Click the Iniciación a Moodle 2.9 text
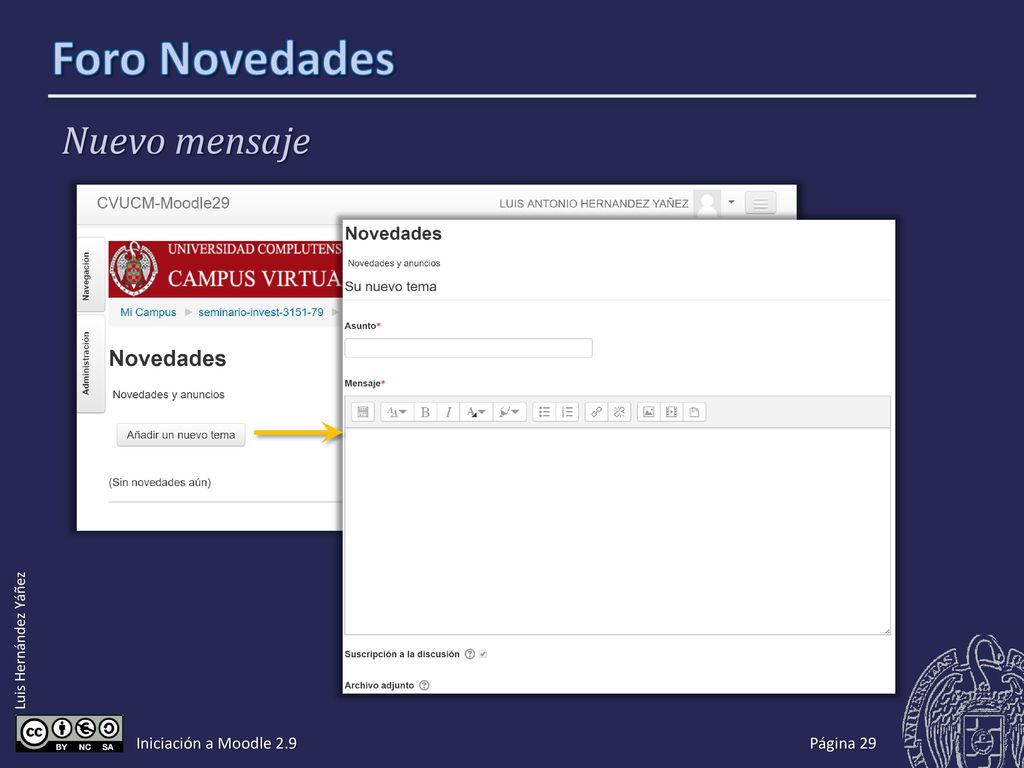The image size is (1024, 768). click(216, 743)
